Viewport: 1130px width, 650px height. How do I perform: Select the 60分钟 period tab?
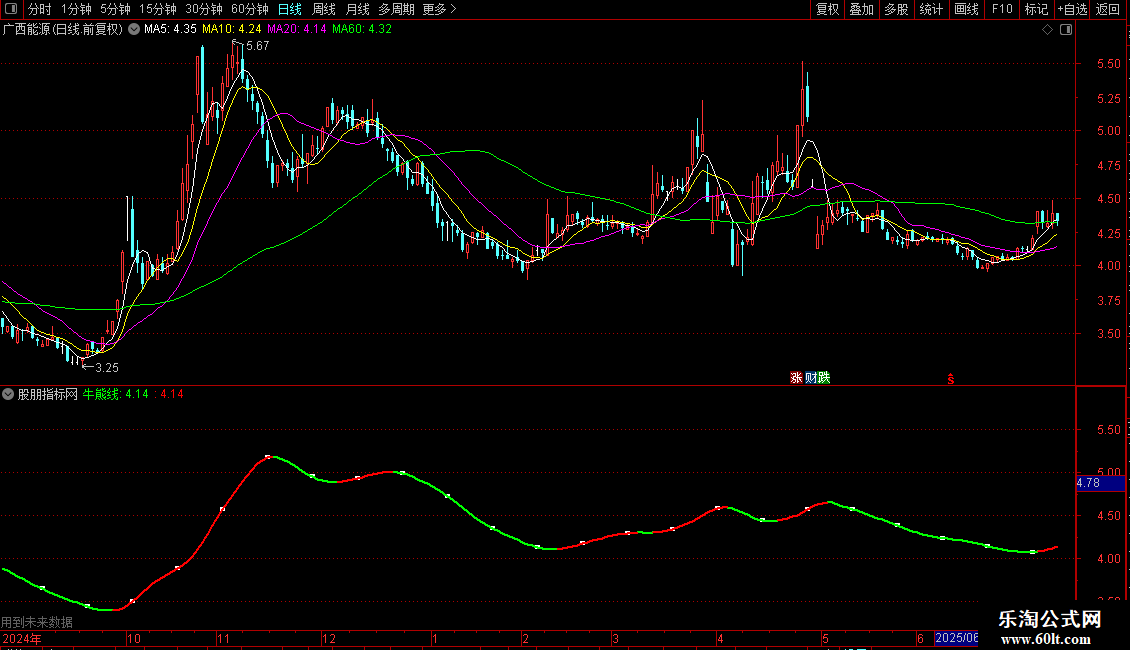click(x=250, y=9)
